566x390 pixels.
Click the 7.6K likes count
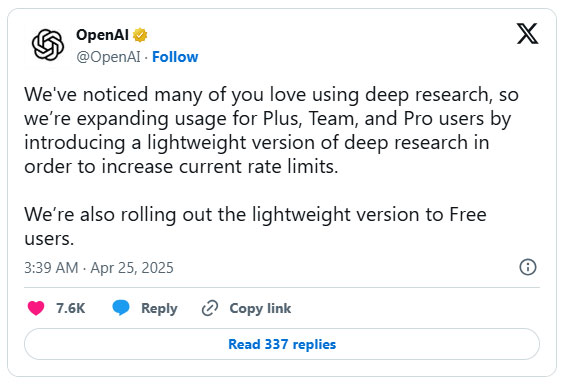[x=70, y=308]
